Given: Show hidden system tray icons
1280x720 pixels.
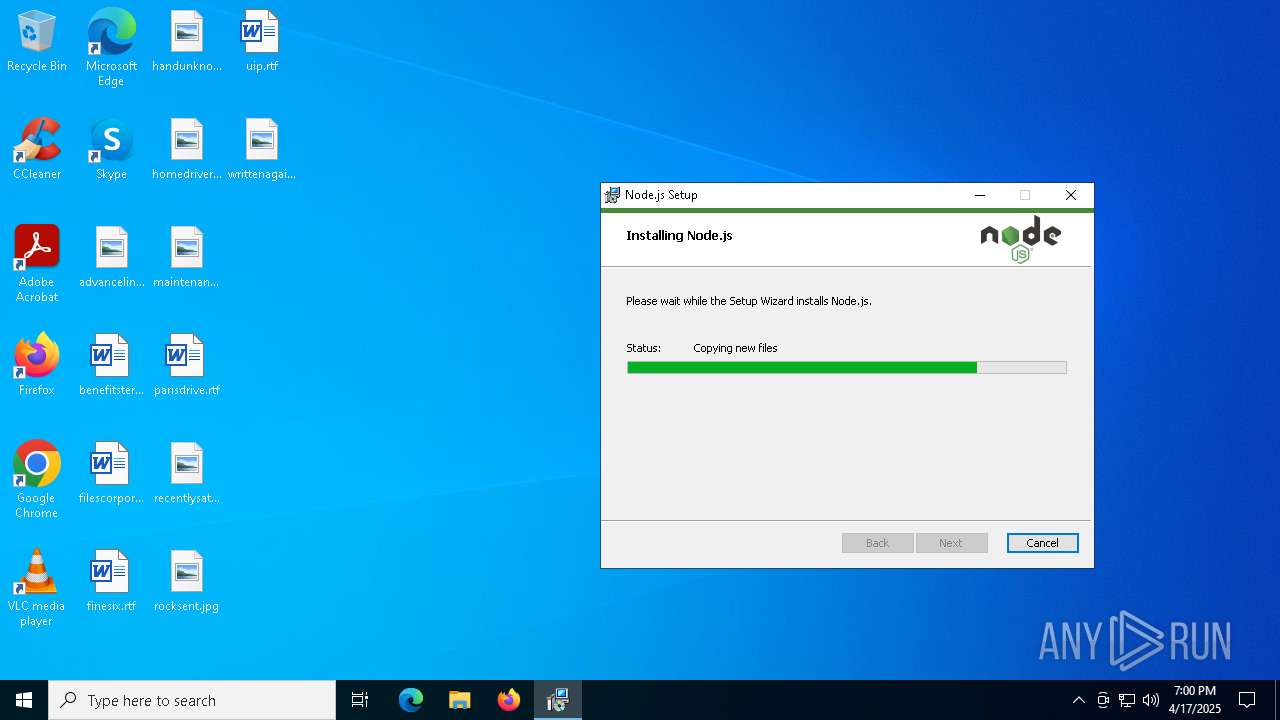Looking at the screenshot, I should click(x=1079, y=700).
